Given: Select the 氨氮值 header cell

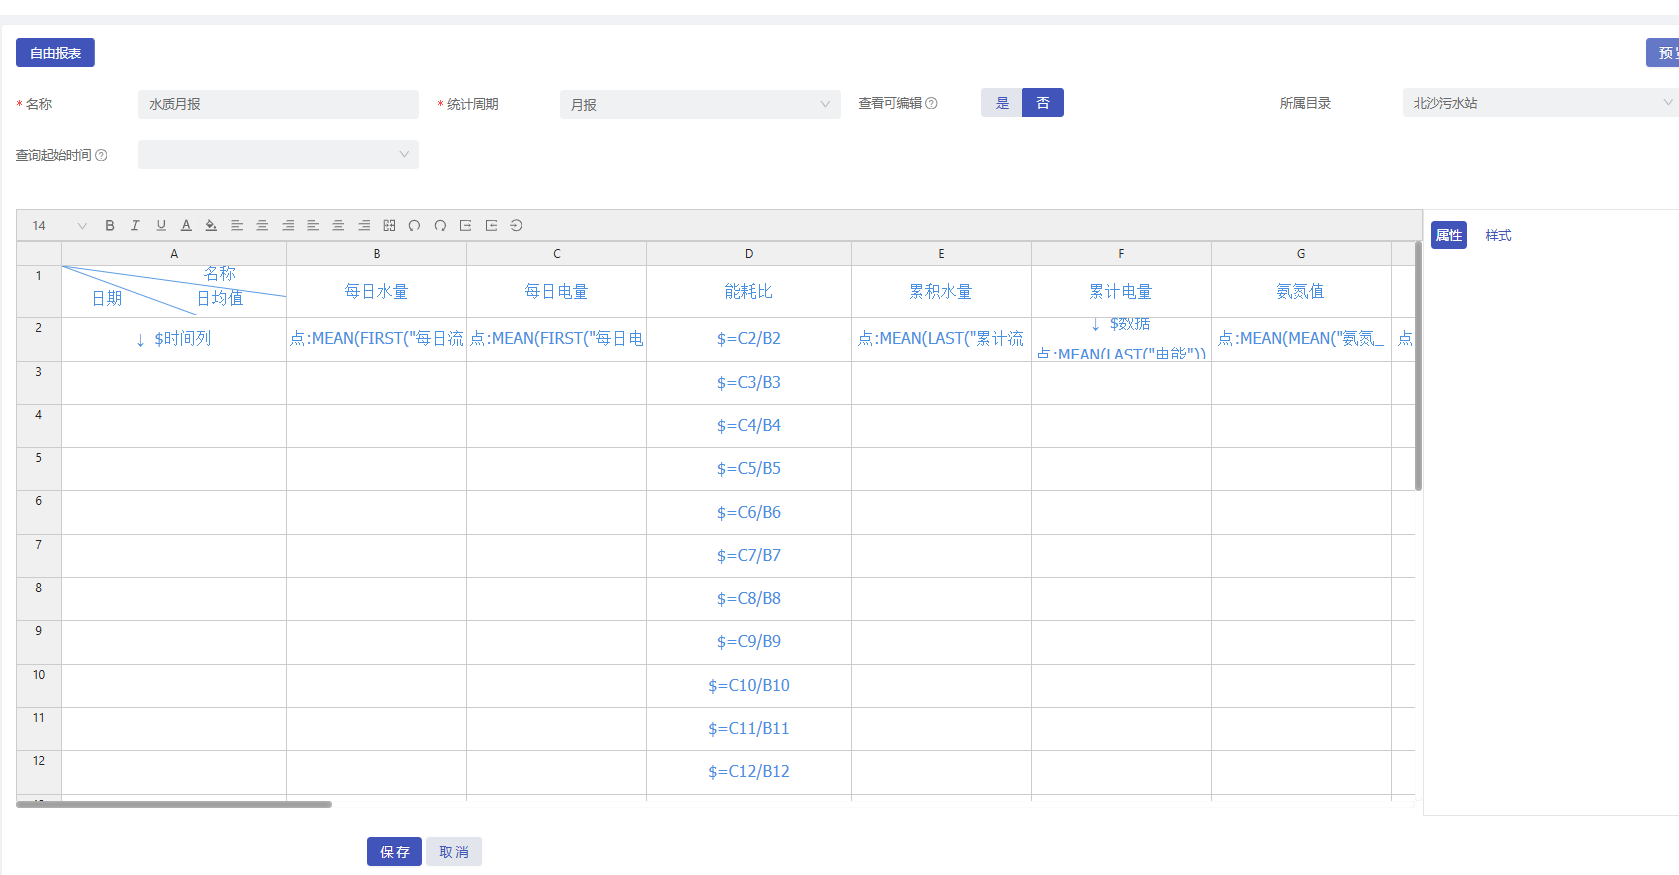Looking at the screenshot, I should (x=1301, y=292).
